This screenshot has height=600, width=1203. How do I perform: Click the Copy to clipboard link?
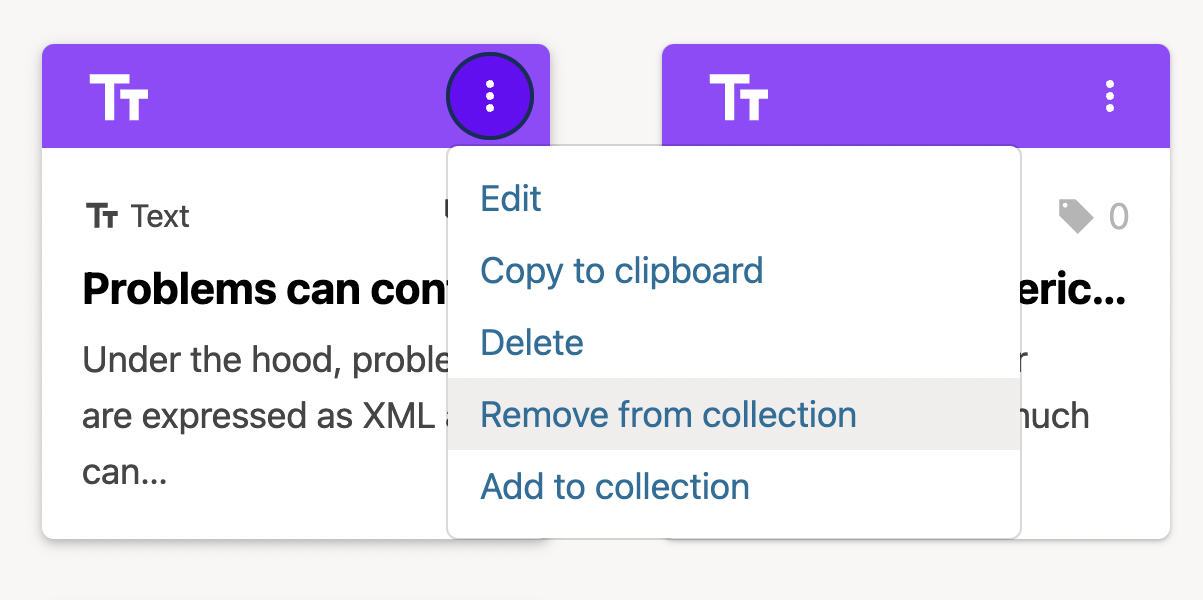pyautogui.click(x=622, y=271)
